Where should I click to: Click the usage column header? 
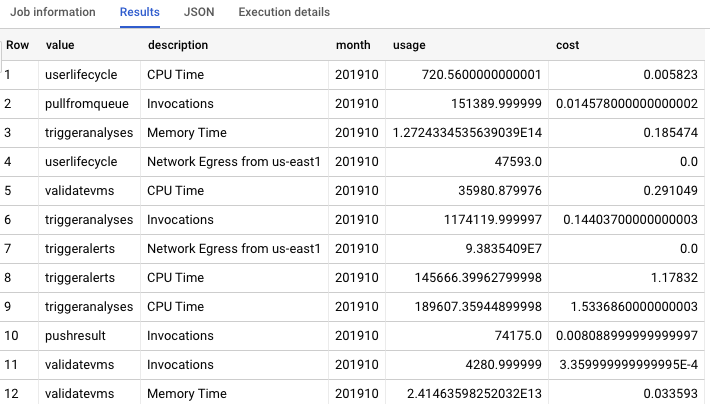pyautogui.click(x=409, y=45)
